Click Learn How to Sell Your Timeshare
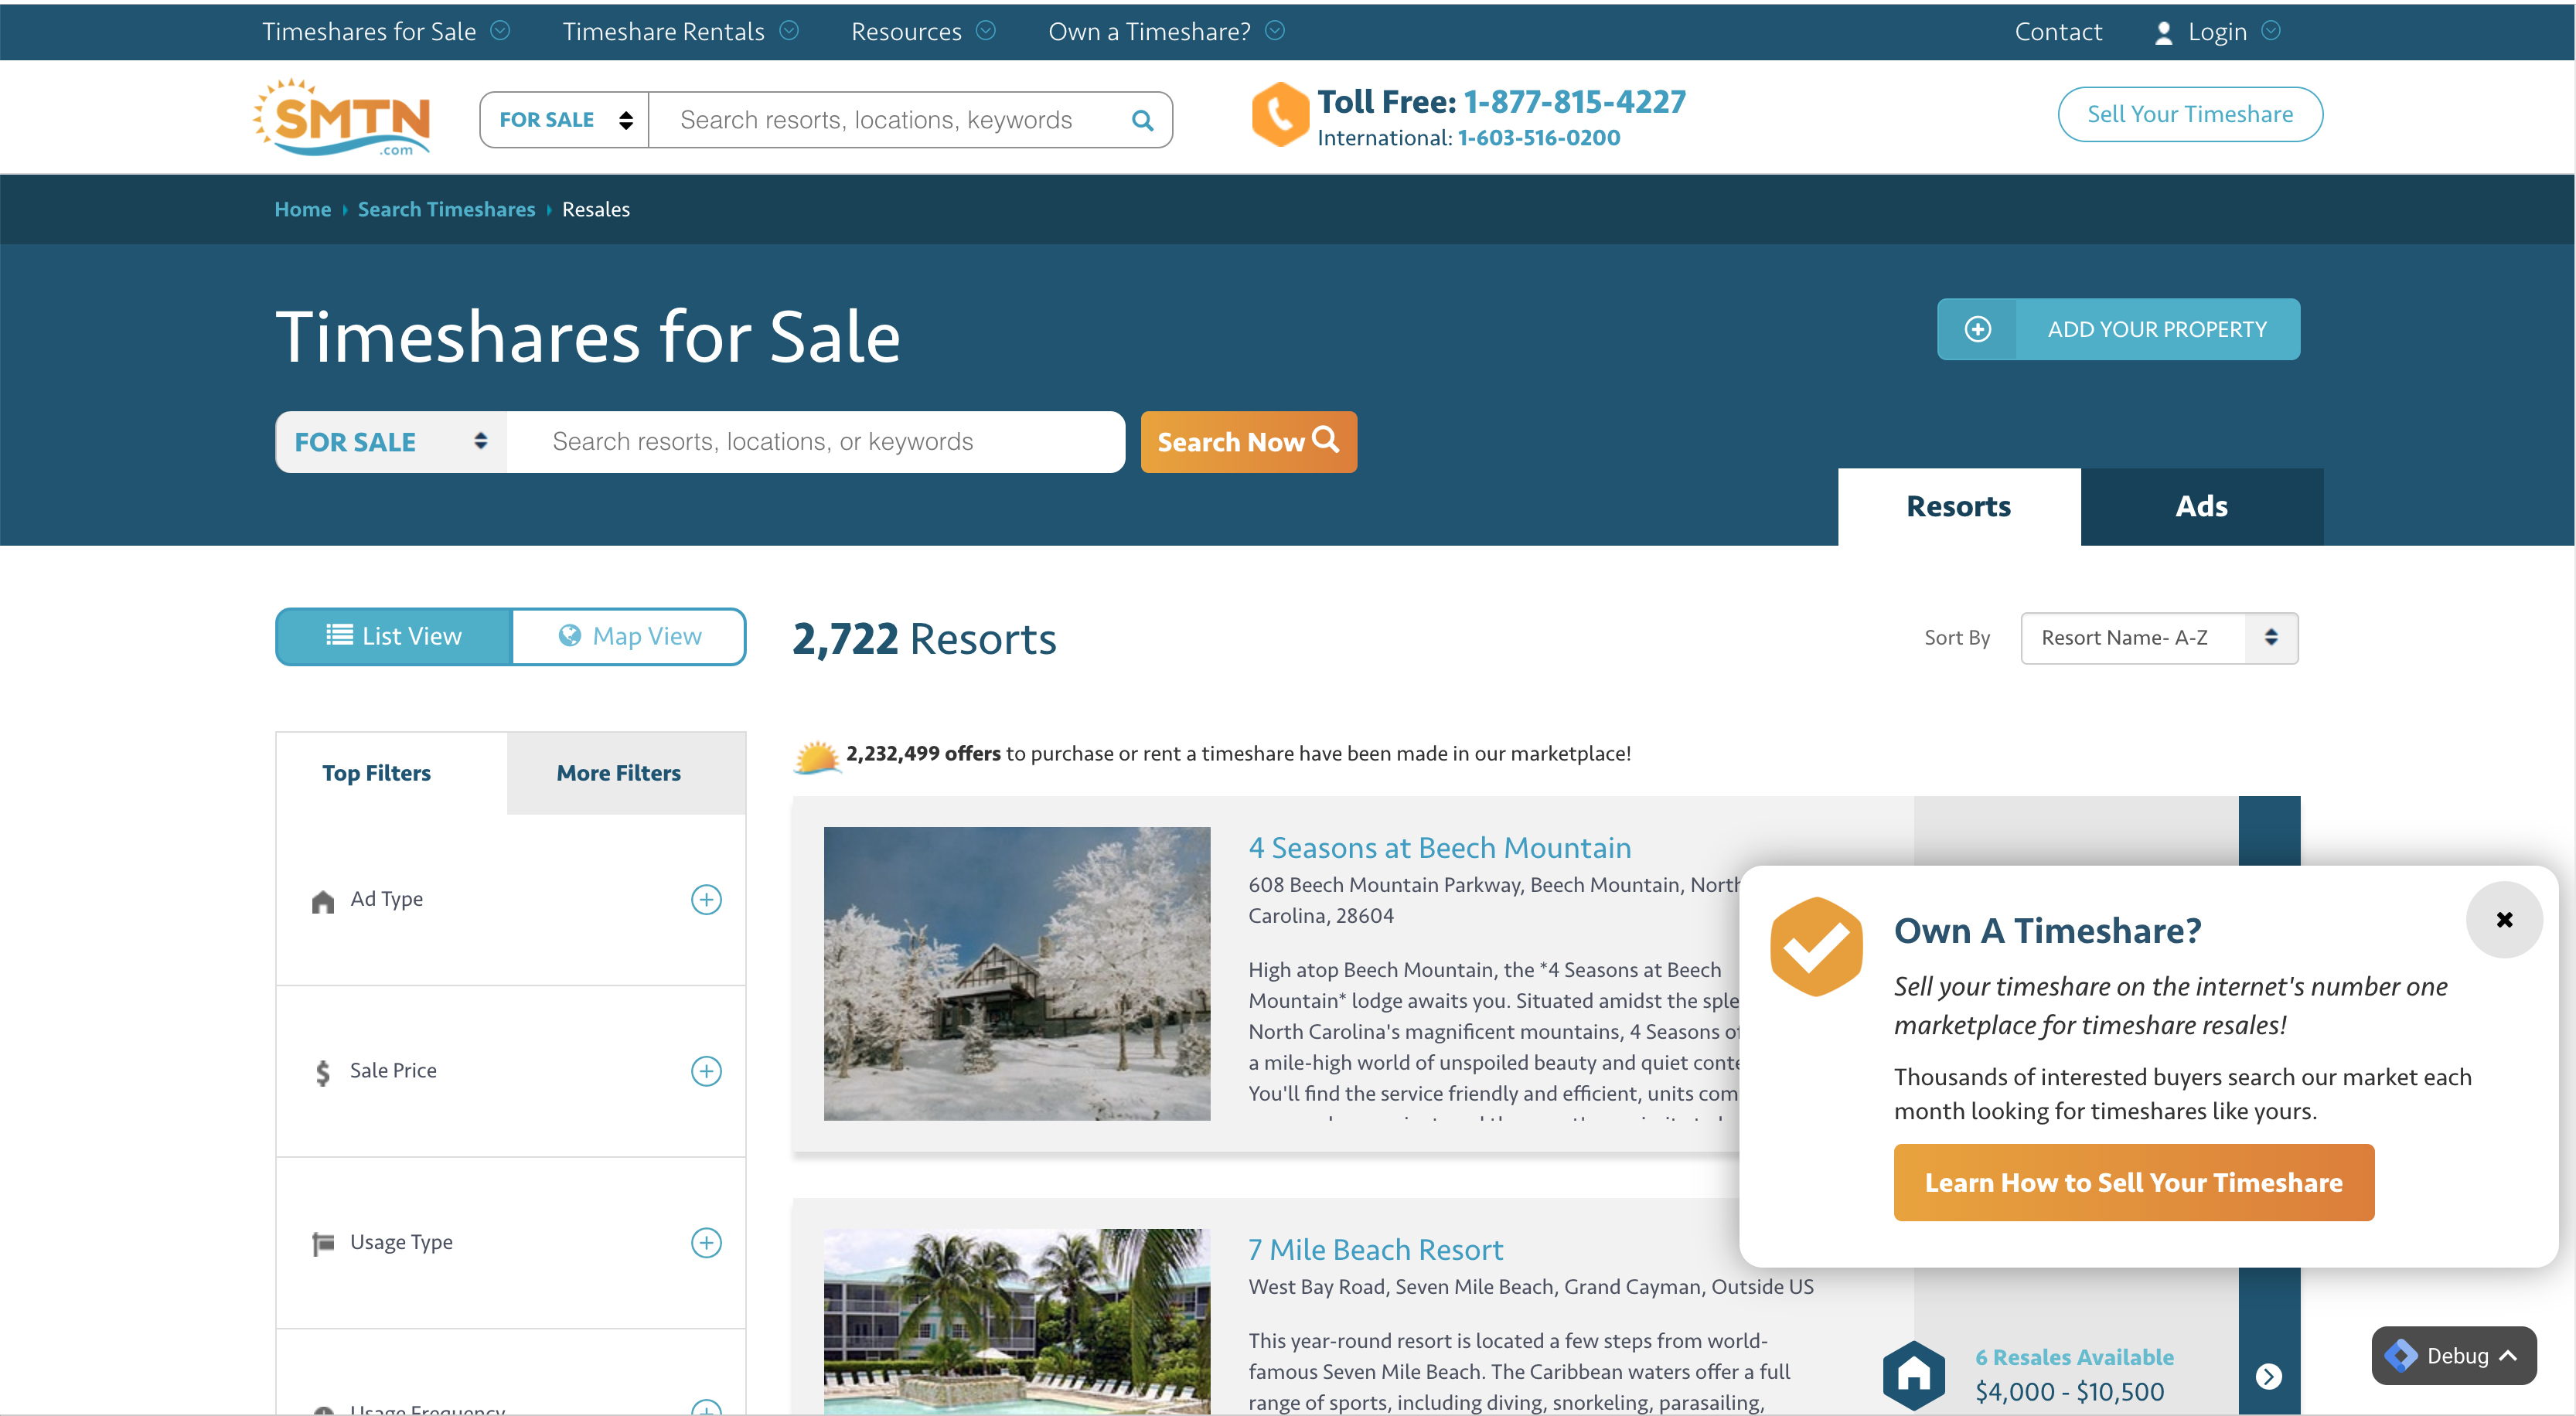2576x1416 pixels. [2133, 1183]
